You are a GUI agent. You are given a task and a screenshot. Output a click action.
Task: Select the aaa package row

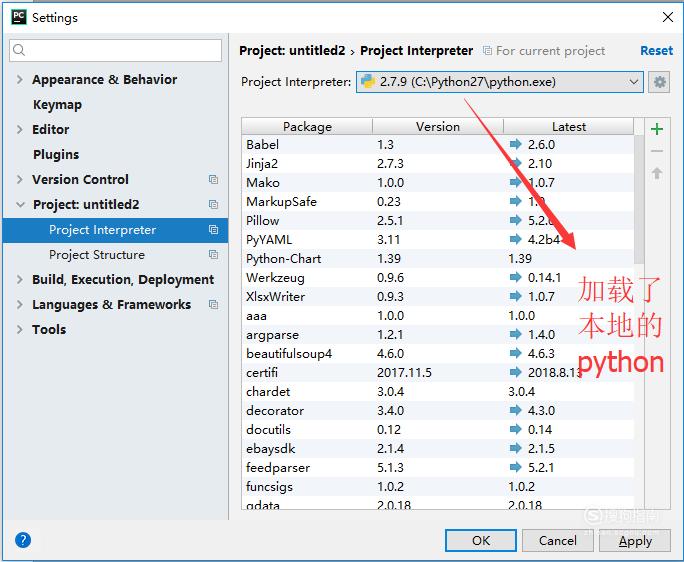tap(438, 315)
